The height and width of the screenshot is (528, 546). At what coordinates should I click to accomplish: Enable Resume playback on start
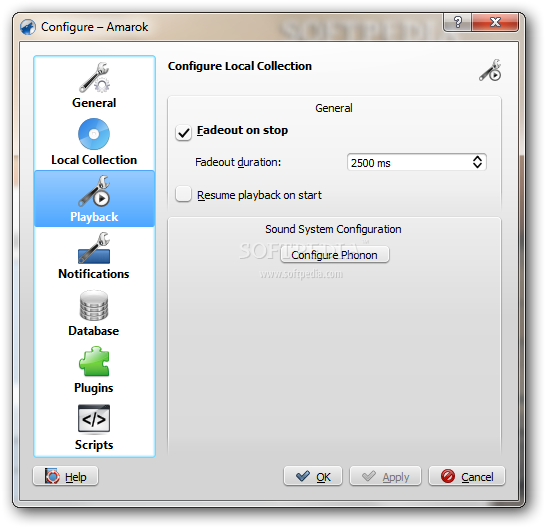pyautogui.click(x=184, y=194)
